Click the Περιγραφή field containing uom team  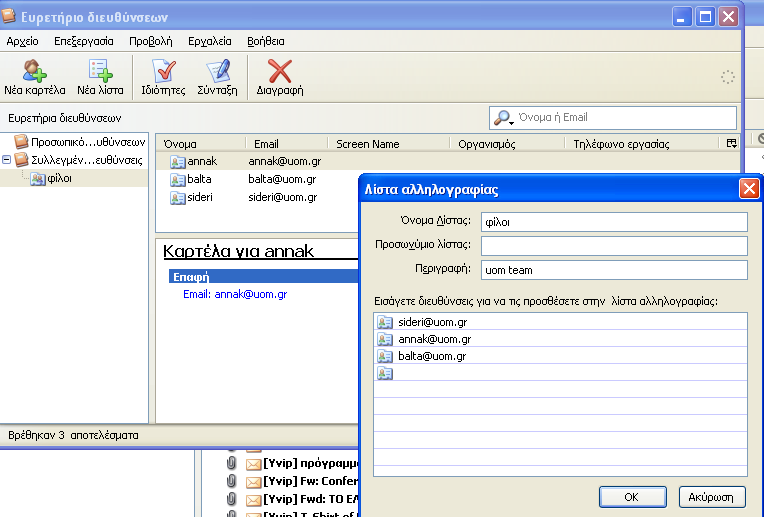click(x=614, y=270)
